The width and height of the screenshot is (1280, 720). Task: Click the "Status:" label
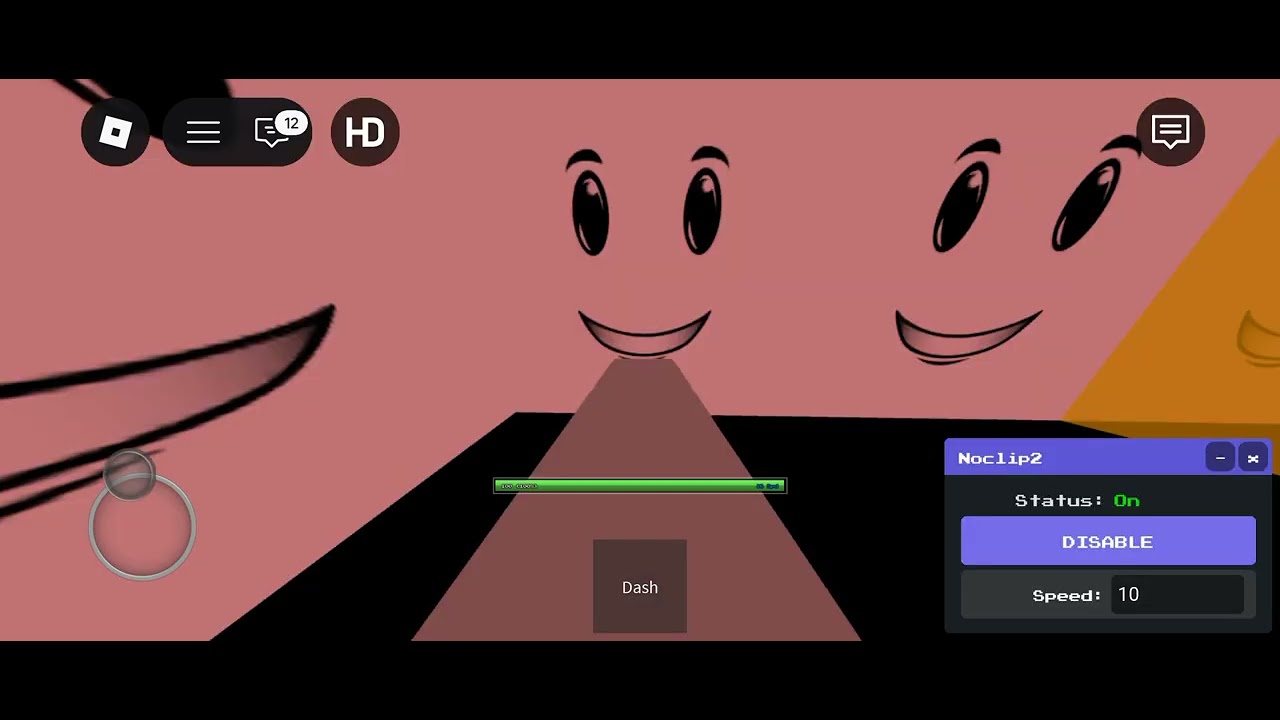[x=1059, y=500]
